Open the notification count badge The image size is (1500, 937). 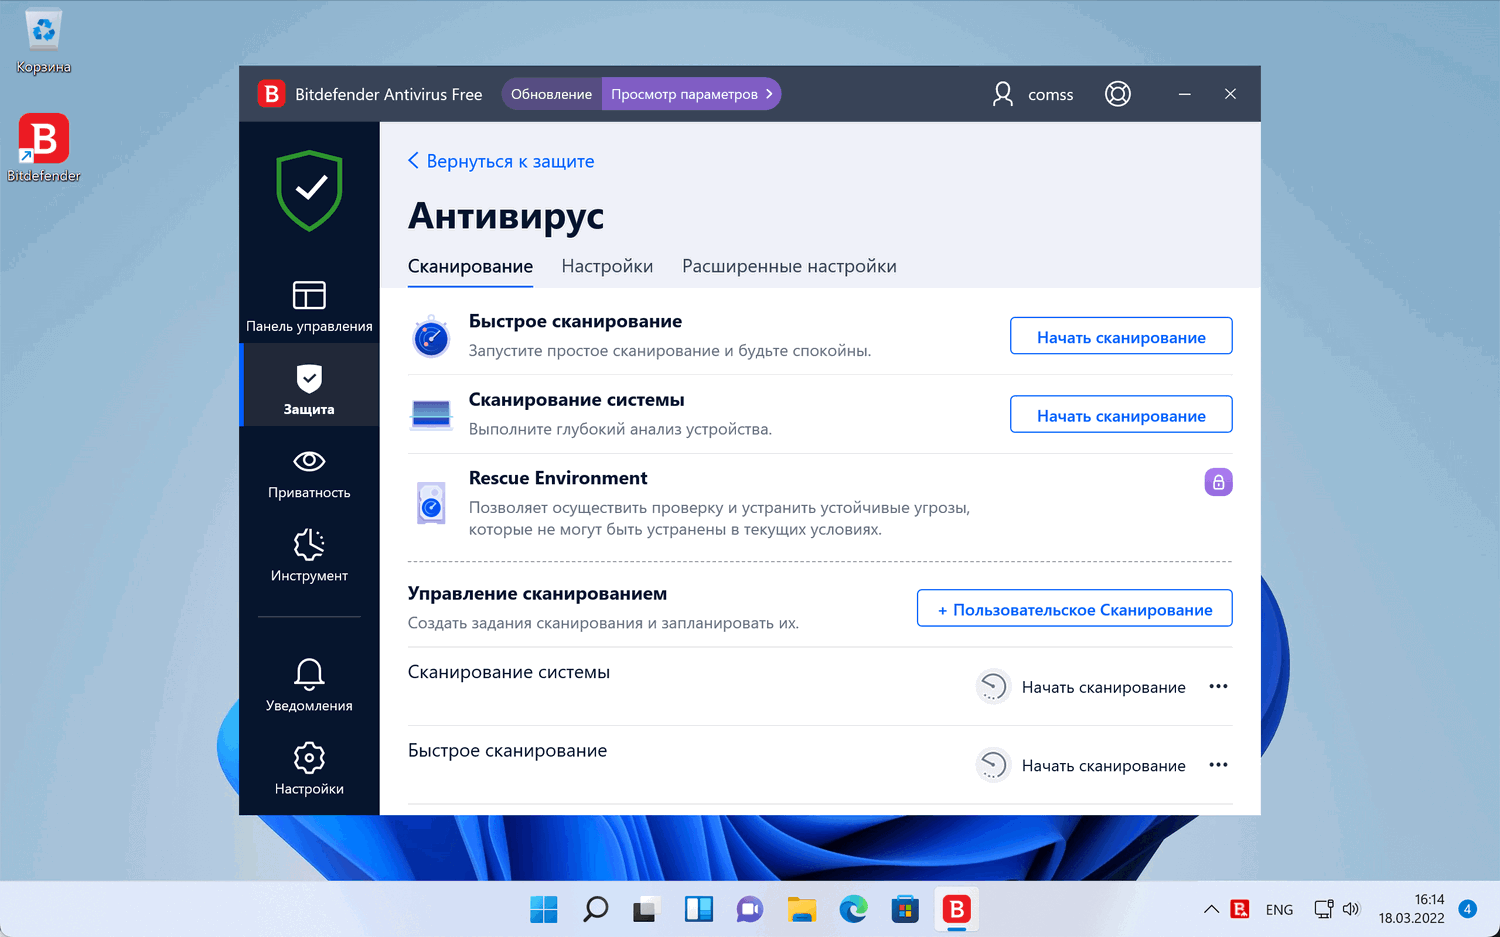(x=1467, y=909)
